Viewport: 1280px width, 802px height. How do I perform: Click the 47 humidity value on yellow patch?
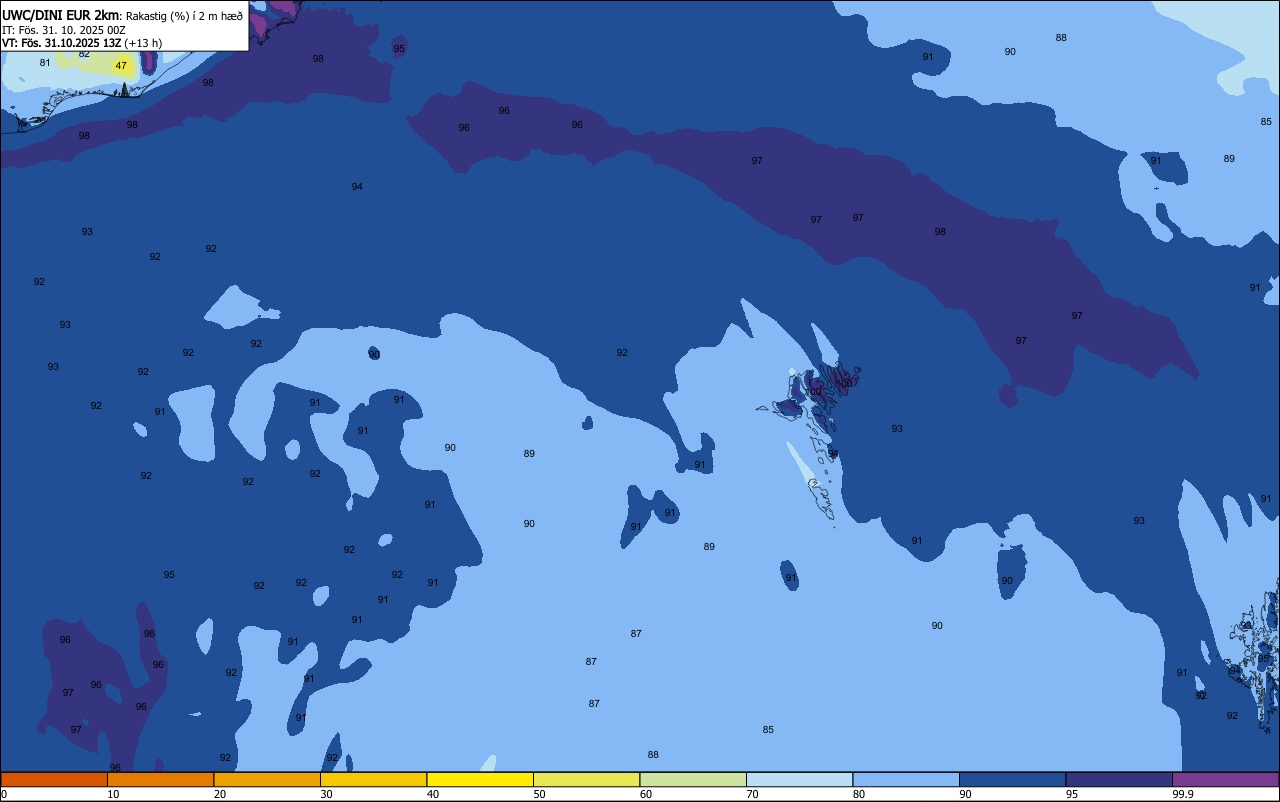pos(121,66)
